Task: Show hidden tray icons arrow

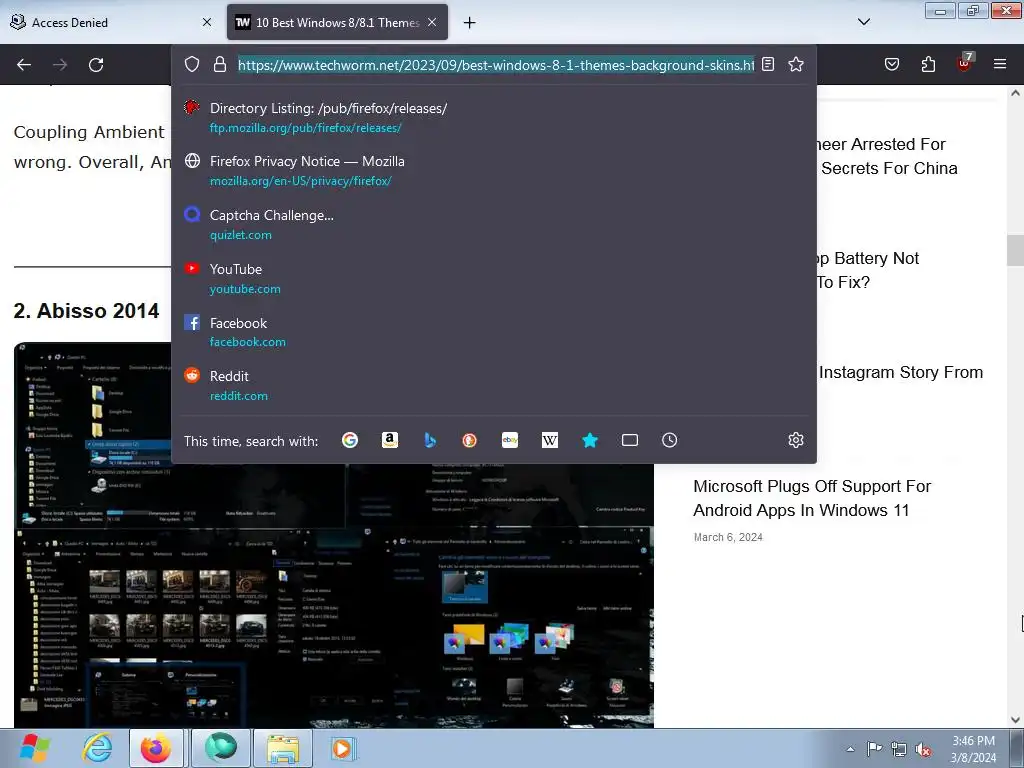Action: (x=850, y=749)
